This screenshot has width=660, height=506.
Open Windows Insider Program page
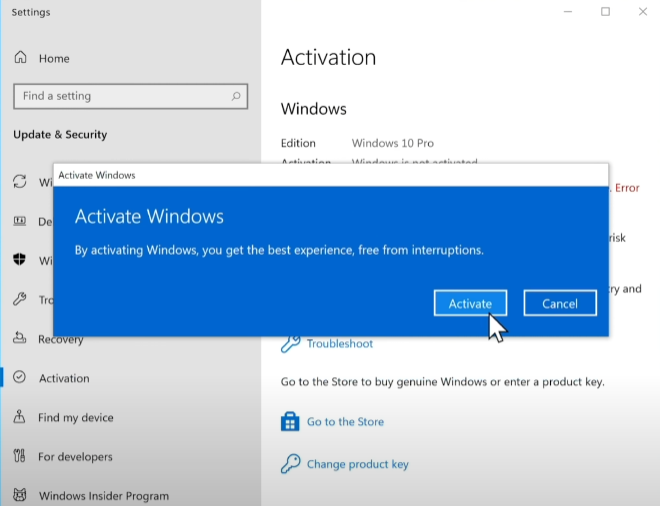(104, 496)
